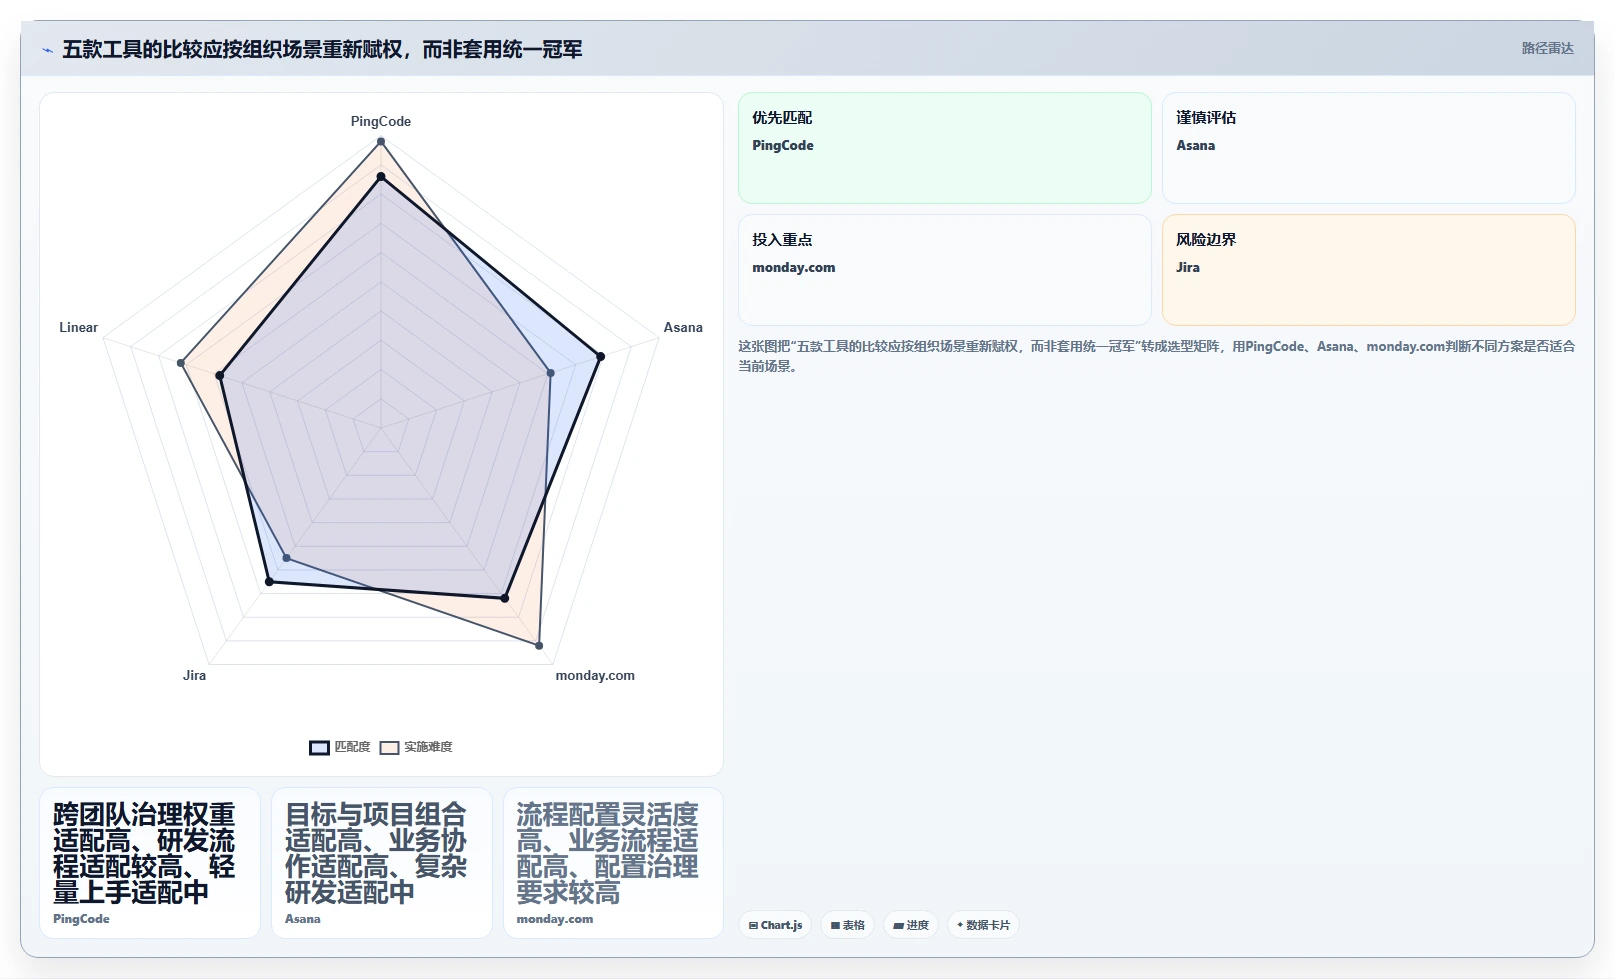Click the description paragraph starting 这张图把

[x=1156, y=356]
